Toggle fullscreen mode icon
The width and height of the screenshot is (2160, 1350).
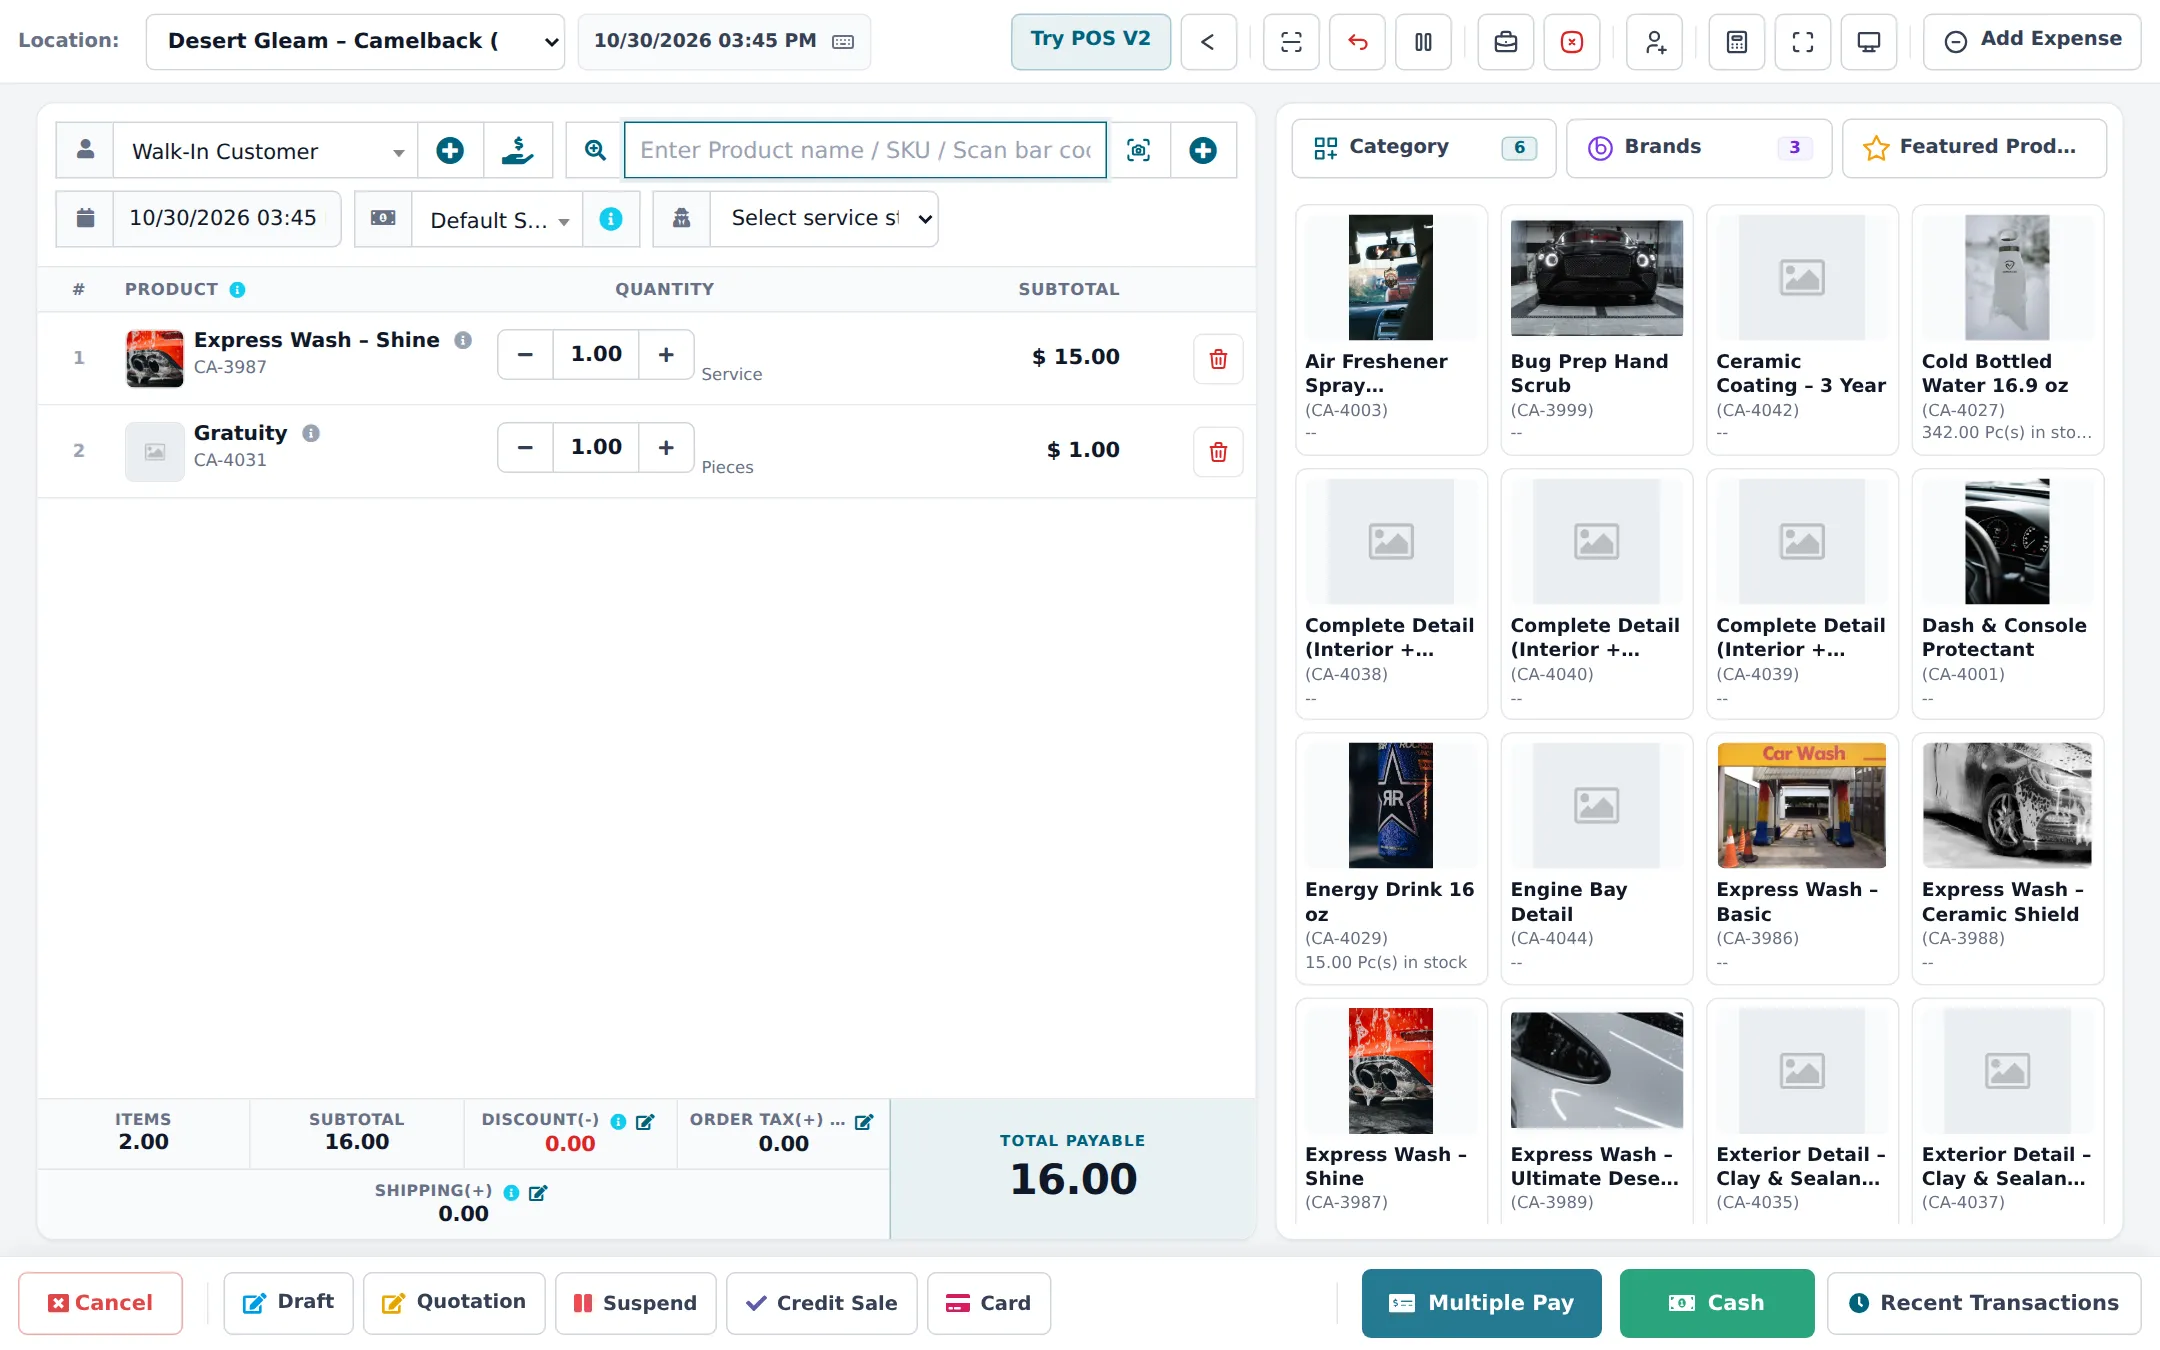1803,42
